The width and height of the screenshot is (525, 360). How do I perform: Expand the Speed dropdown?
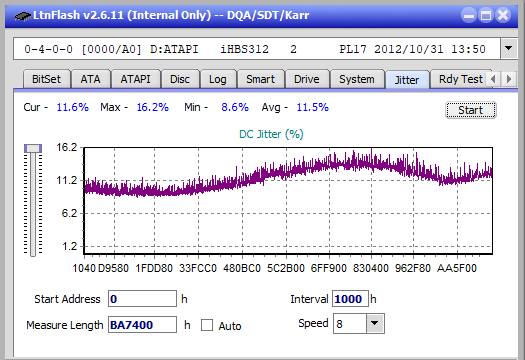(x=375, y=323)
